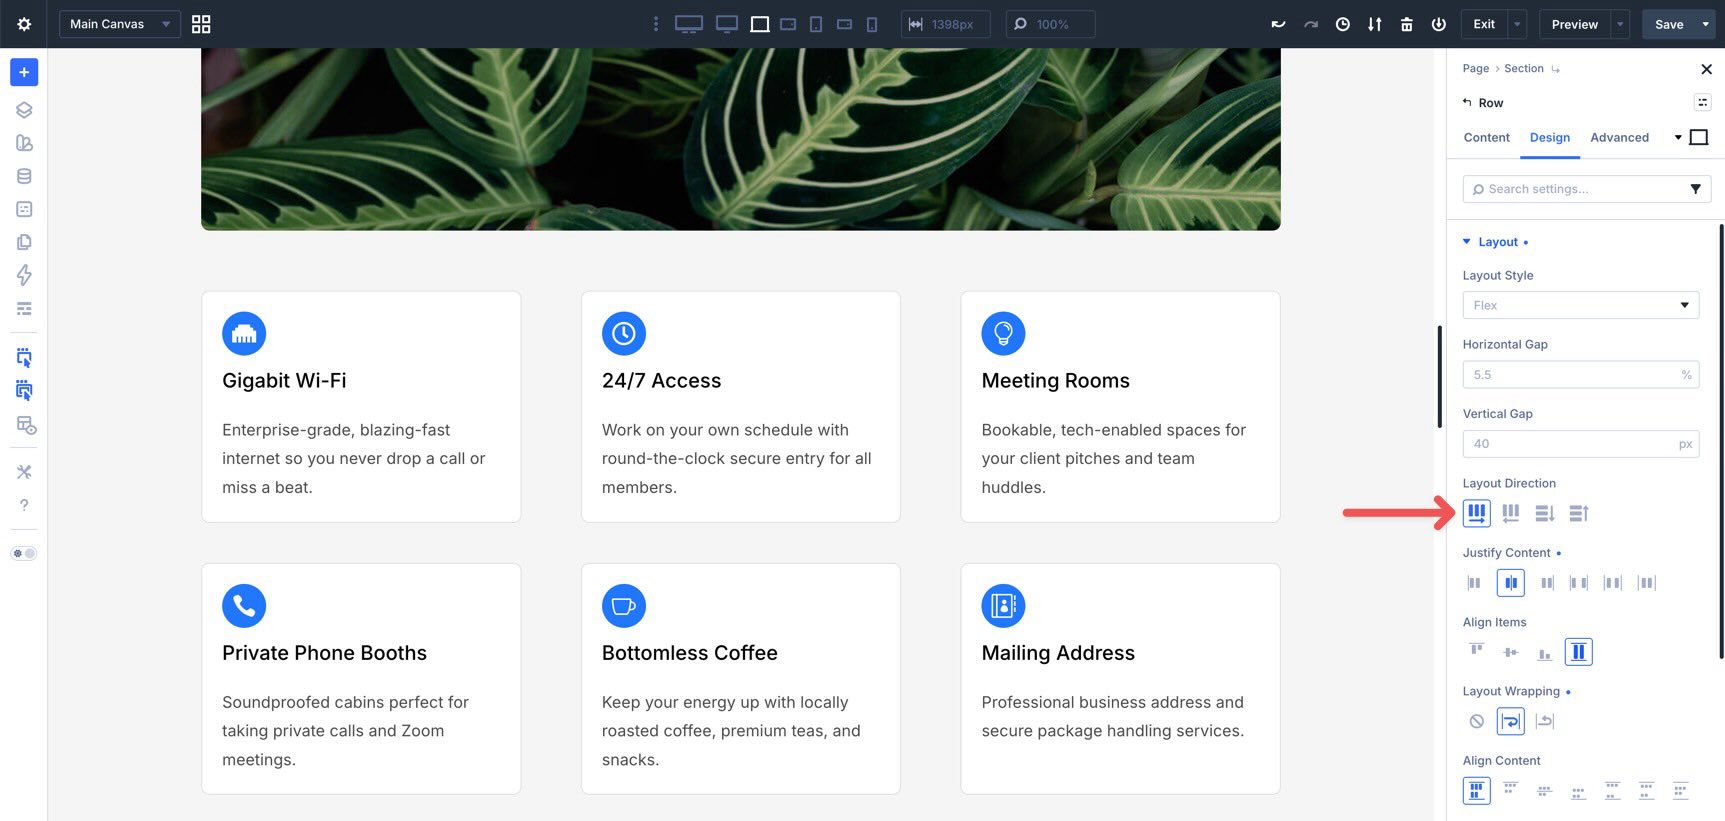1725x821 pixels.
Task: Click the Meeting Rooms lightbulb icon
Action: point(1003,334)
